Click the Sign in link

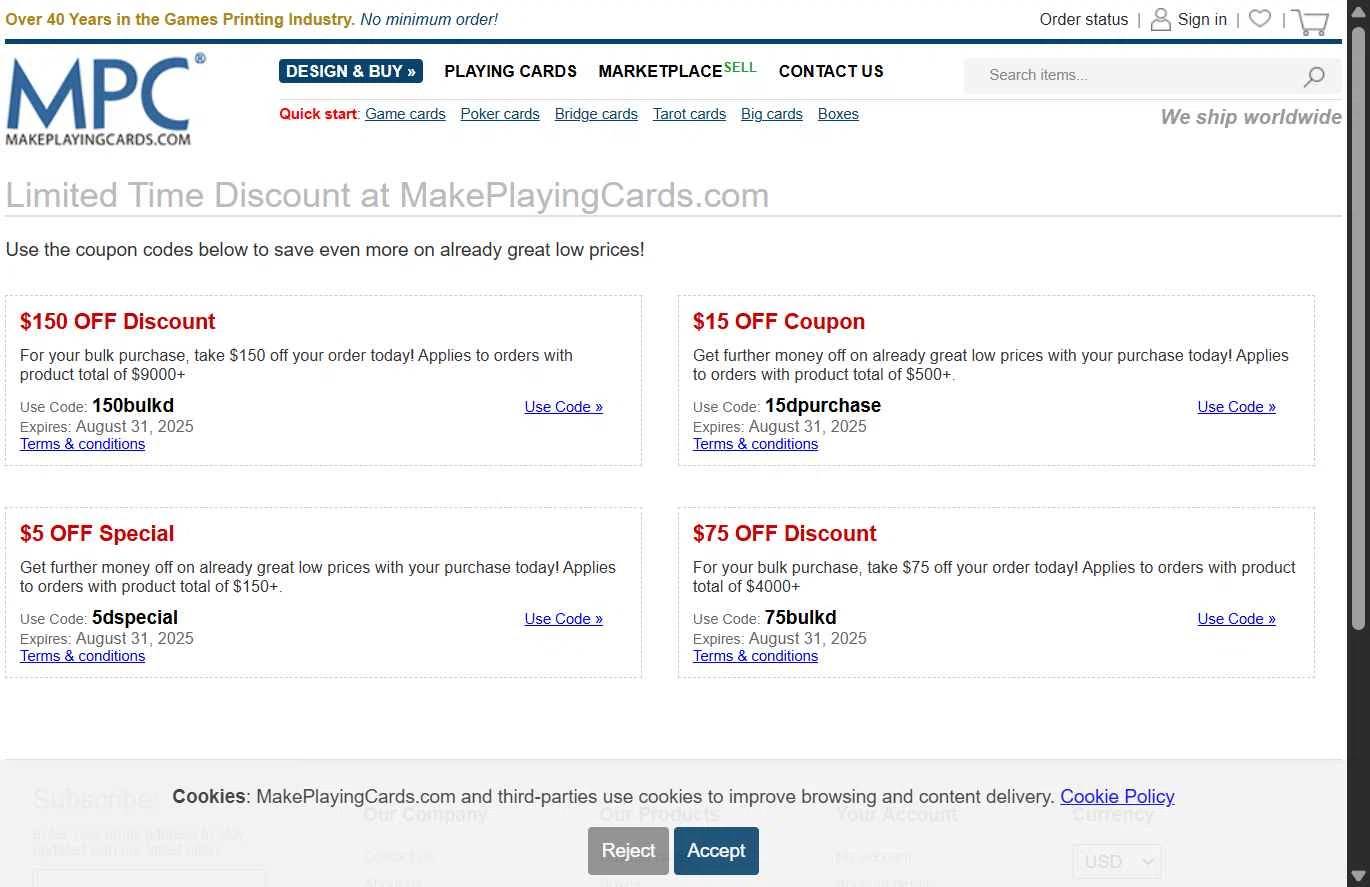1202,19
